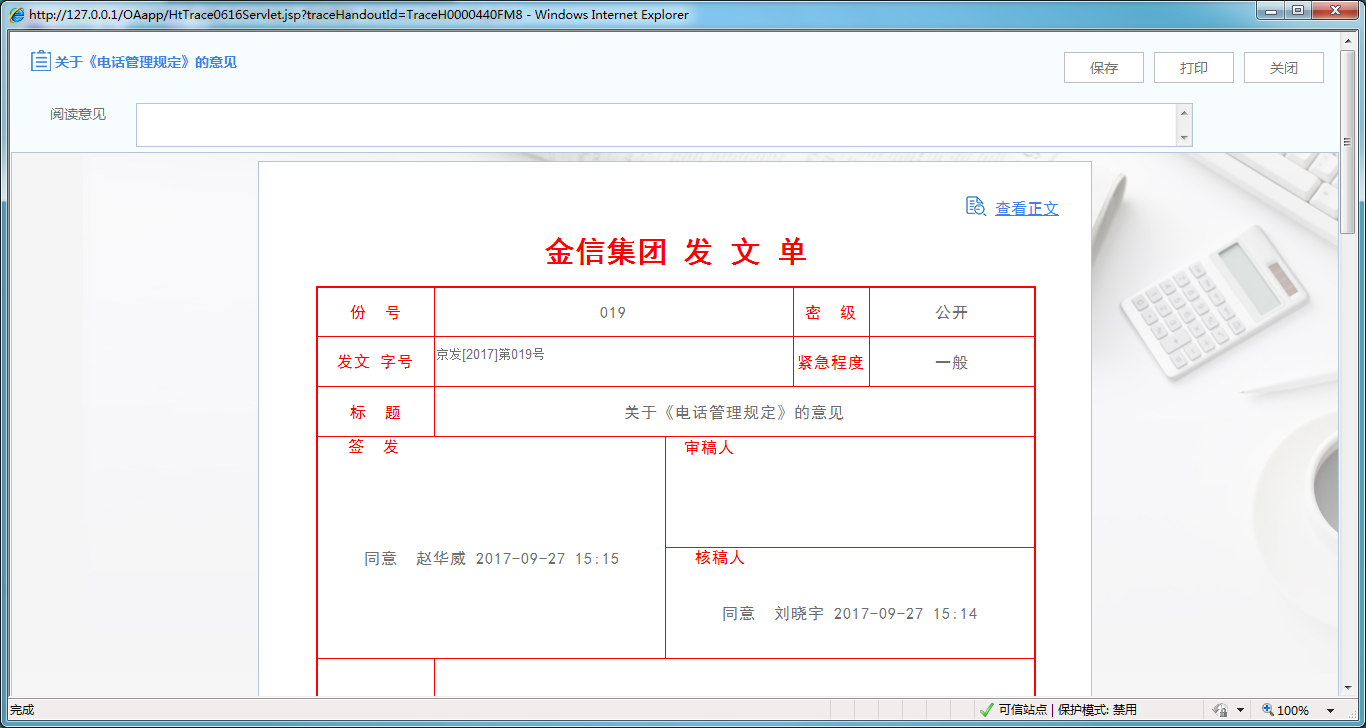Click the down arrow on the 阅读意见 scrollbar
The image size is (1366, 728).
point(1182,140)
